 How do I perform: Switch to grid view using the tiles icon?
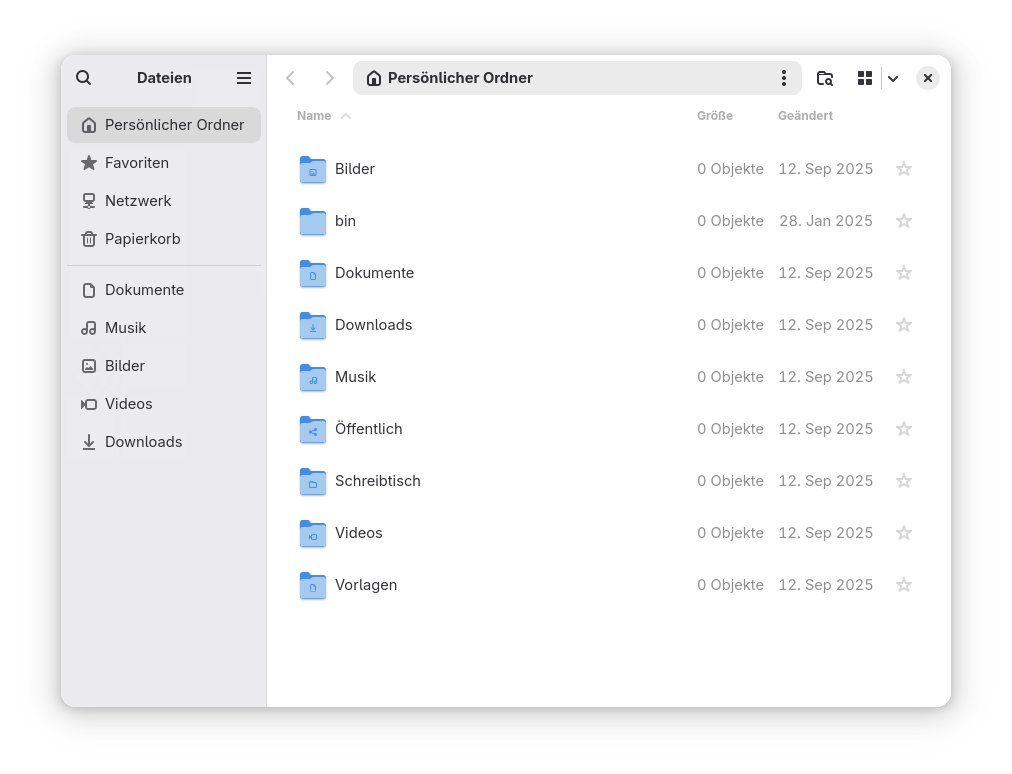click(x=865, y=77)
